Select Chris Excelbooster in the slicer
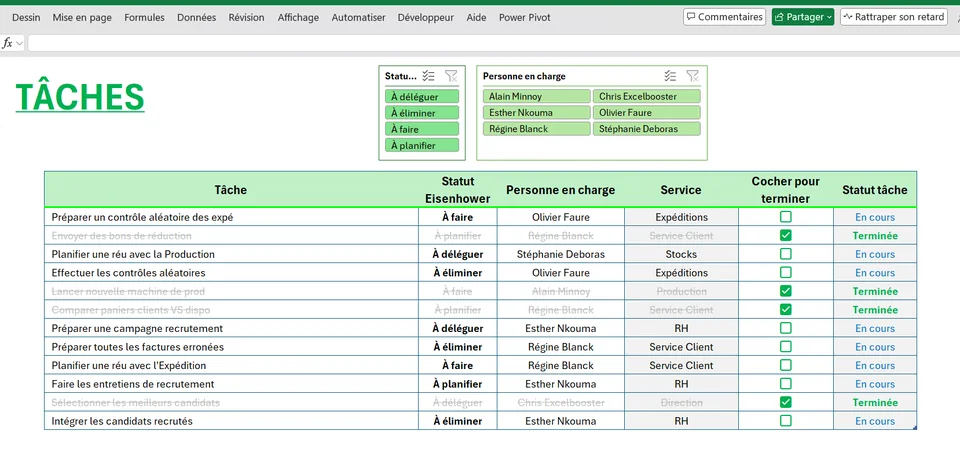The width and height of the screenshot is (960, 460). click(647, 97)
